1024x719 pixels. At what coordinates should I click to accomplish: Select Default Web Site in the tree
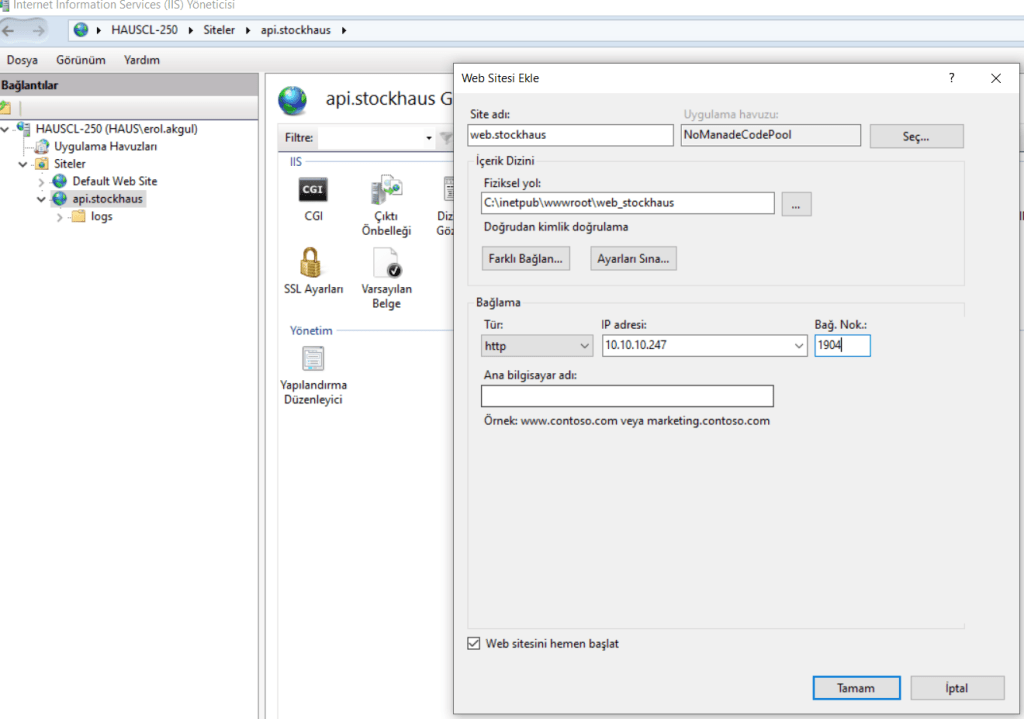(114, 181)
